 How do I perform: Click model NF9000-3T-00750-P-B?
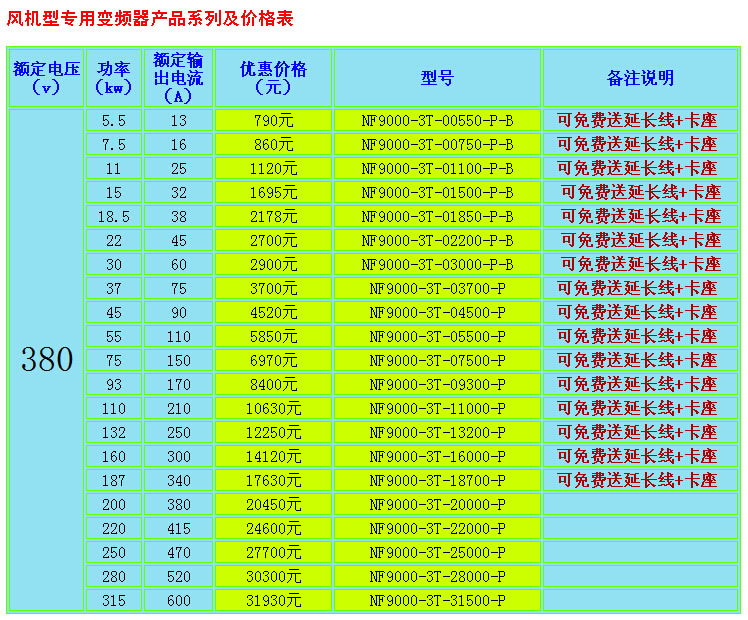(x=437, y=144)
